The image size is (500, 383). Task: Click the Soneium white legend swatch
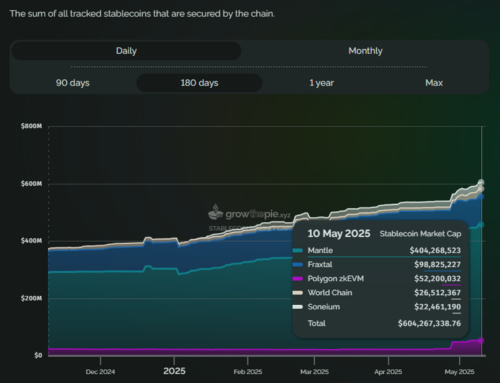[x=298, y=307]
